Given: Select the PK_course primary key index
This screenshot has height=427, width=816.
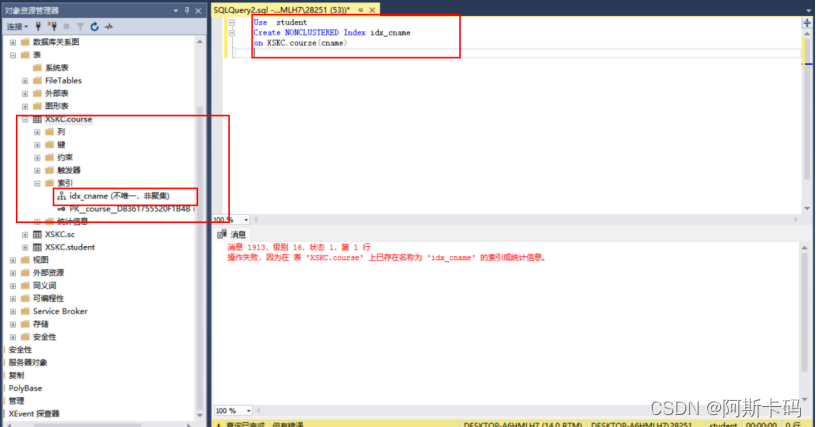Looking at the screenshot, I should (x=132, y=209).
